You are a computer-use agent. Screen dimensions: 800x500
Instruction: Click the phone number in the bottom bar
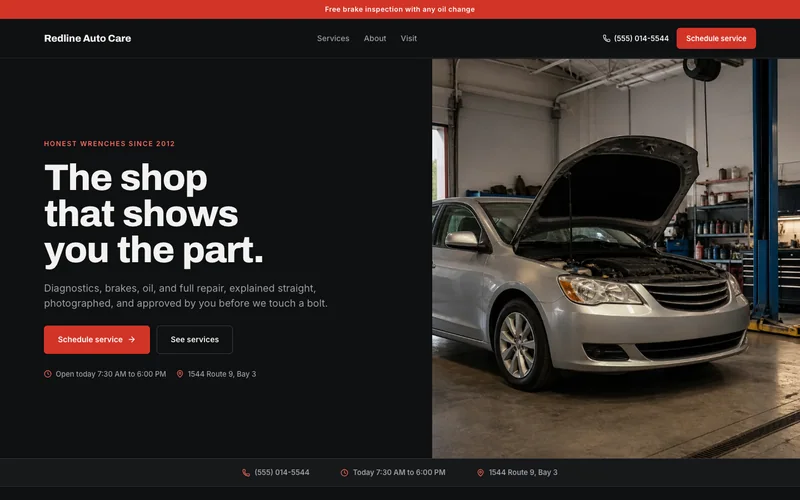tap(282, 472)
